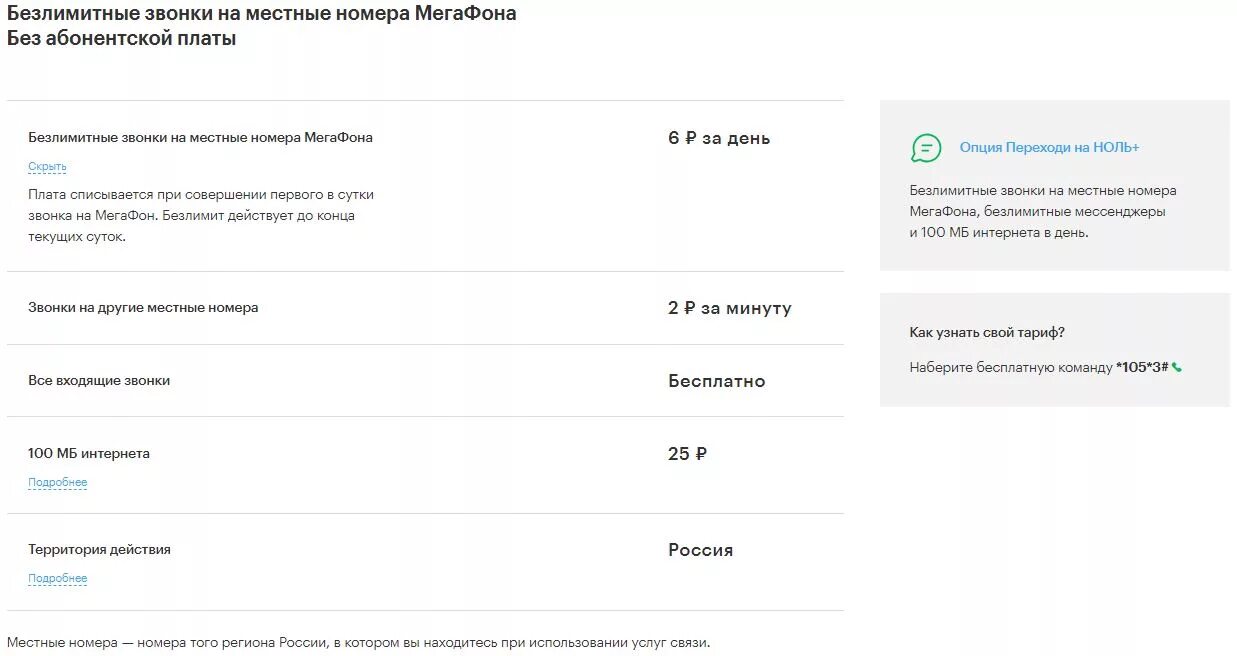The width and height of the screenshot is (1237, 656).
Task: Click the Россия value
Action: (700, 550)
